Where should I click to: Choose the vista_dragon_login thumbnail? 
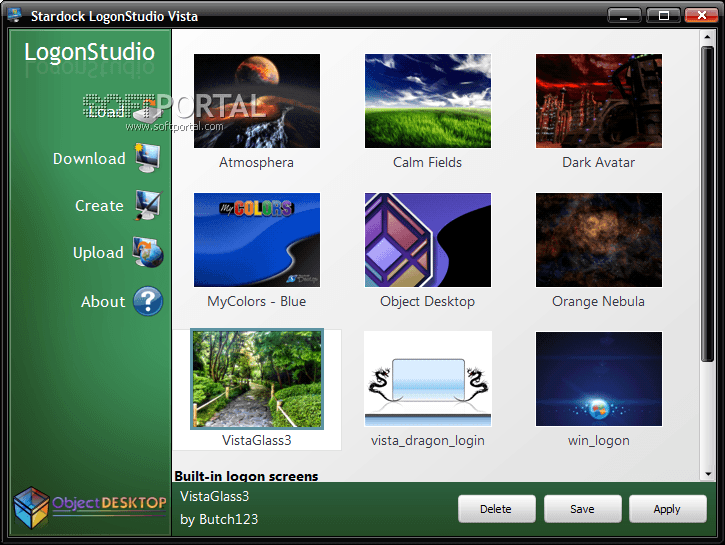[428, 379]
